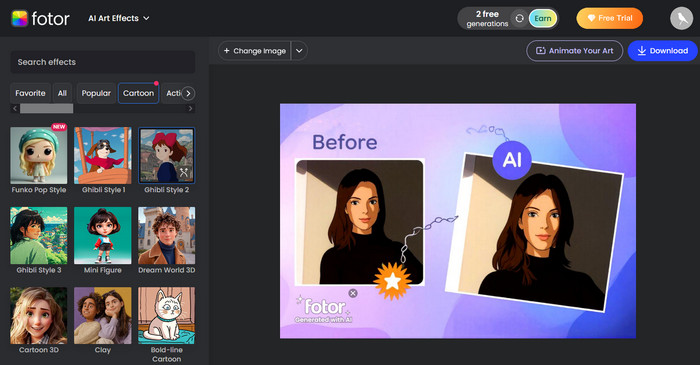
Task: Switch to the Favorite tab
Action: 30,93
